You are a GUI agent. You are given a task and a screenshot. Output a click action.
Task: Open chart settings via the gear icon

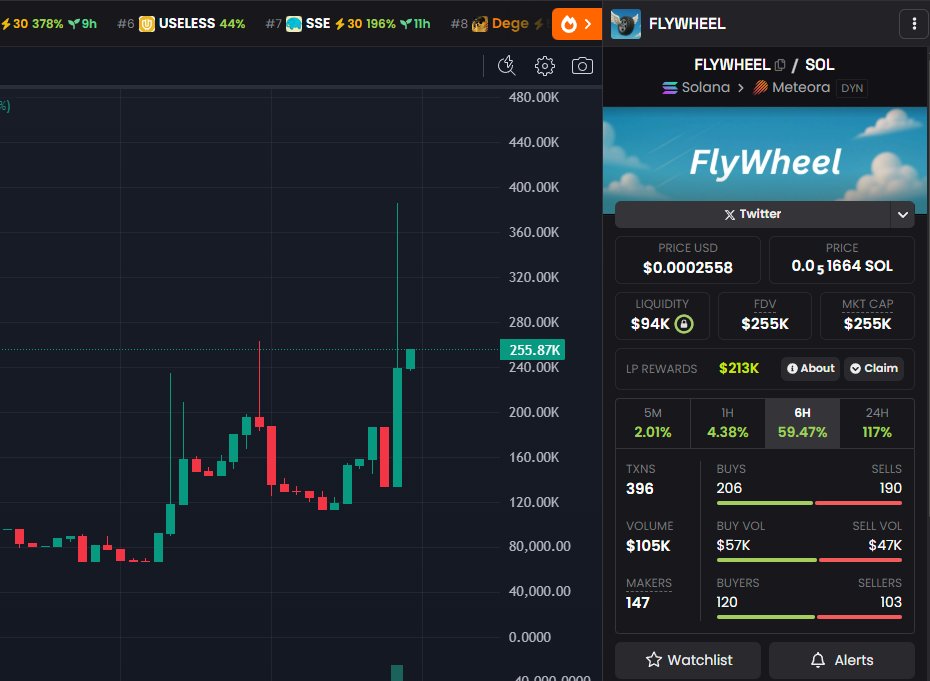pos(544,64)
